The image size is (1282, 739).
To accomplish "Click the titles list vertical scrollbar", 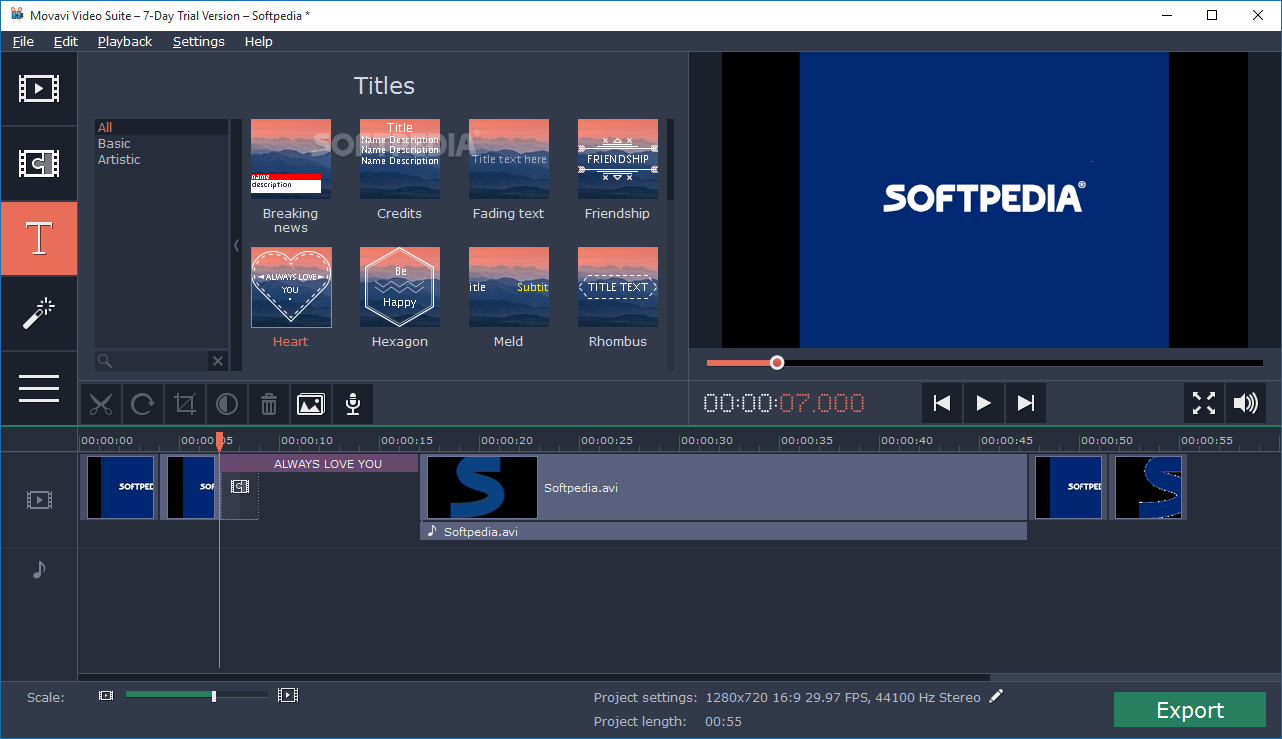I will [x=670, y=160].
